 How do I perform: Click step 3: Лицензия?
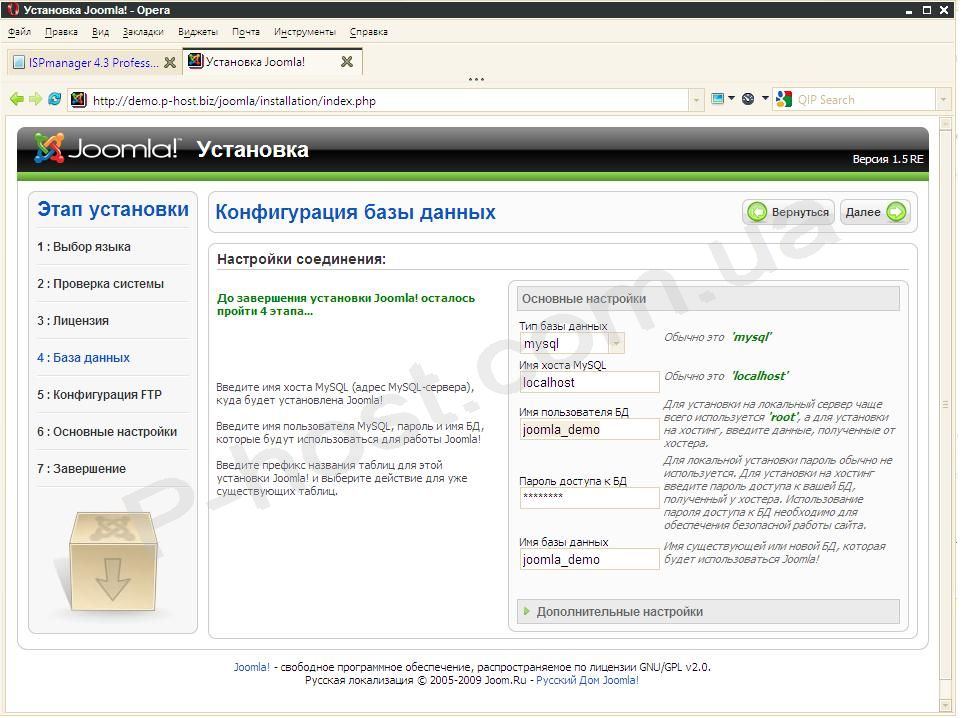73,321
